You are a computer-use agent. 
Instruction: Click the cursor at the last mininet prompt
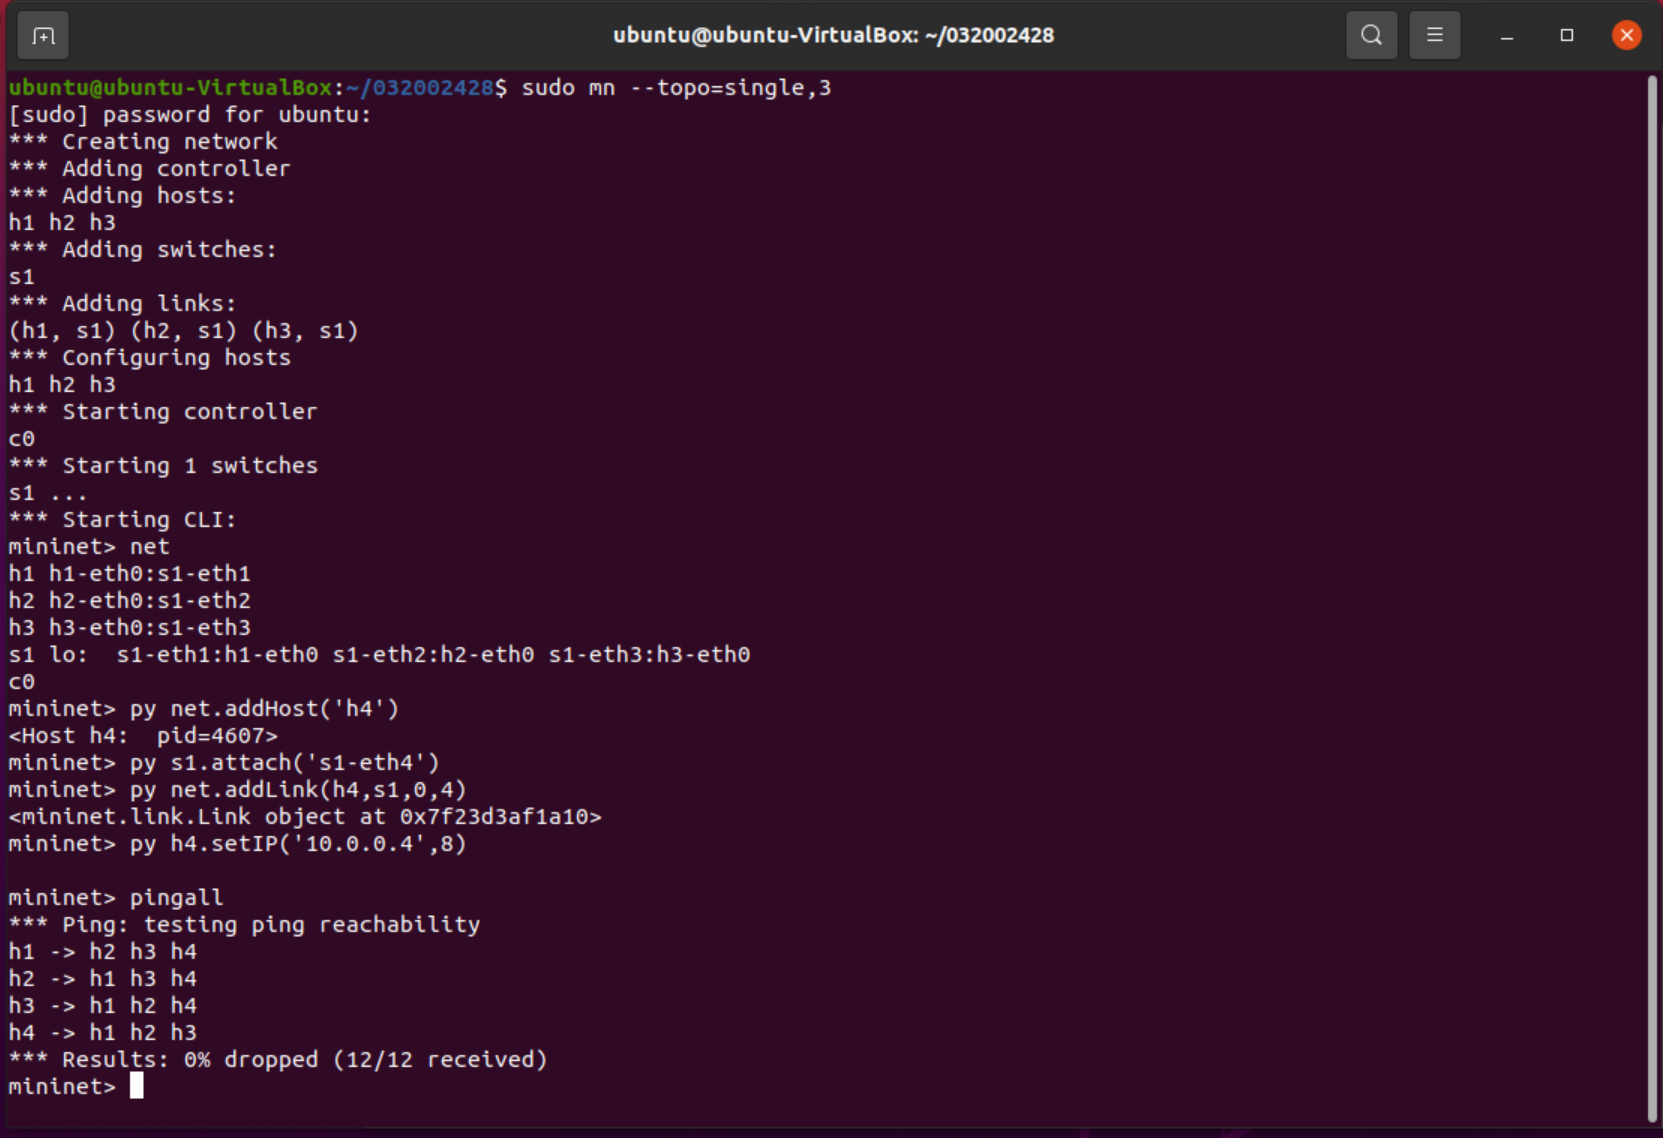pos(137,1086)
